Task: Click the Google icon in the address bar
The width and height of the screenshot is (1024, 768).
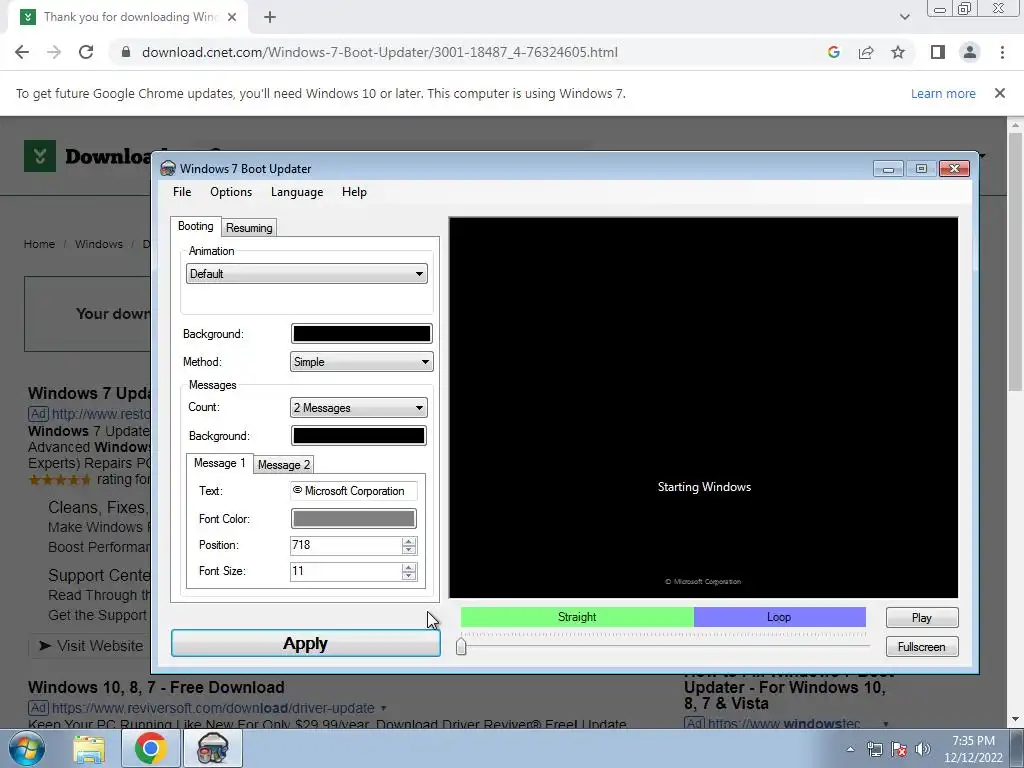Action: (x=833, y=52)
